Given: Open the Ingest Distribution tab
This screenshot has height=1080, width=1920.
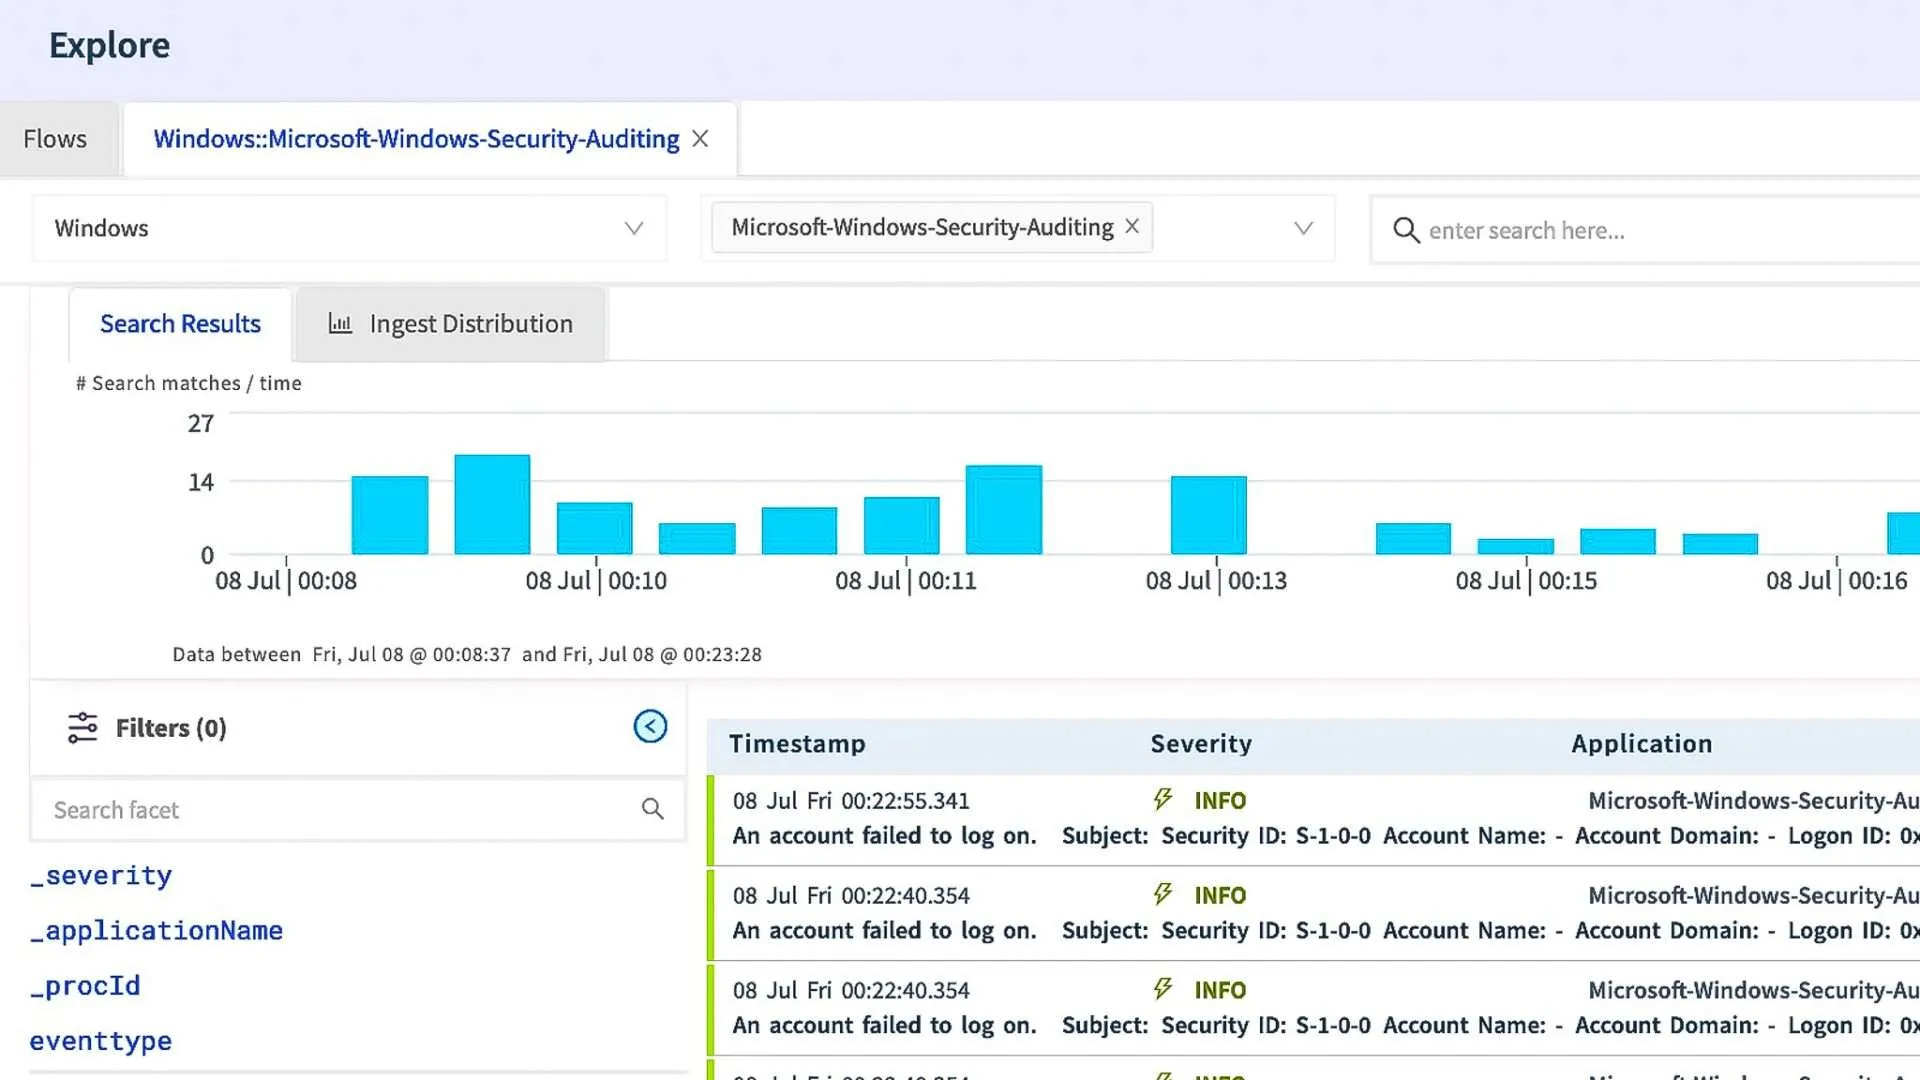Looking at the screenshot, I should point(450,324).
